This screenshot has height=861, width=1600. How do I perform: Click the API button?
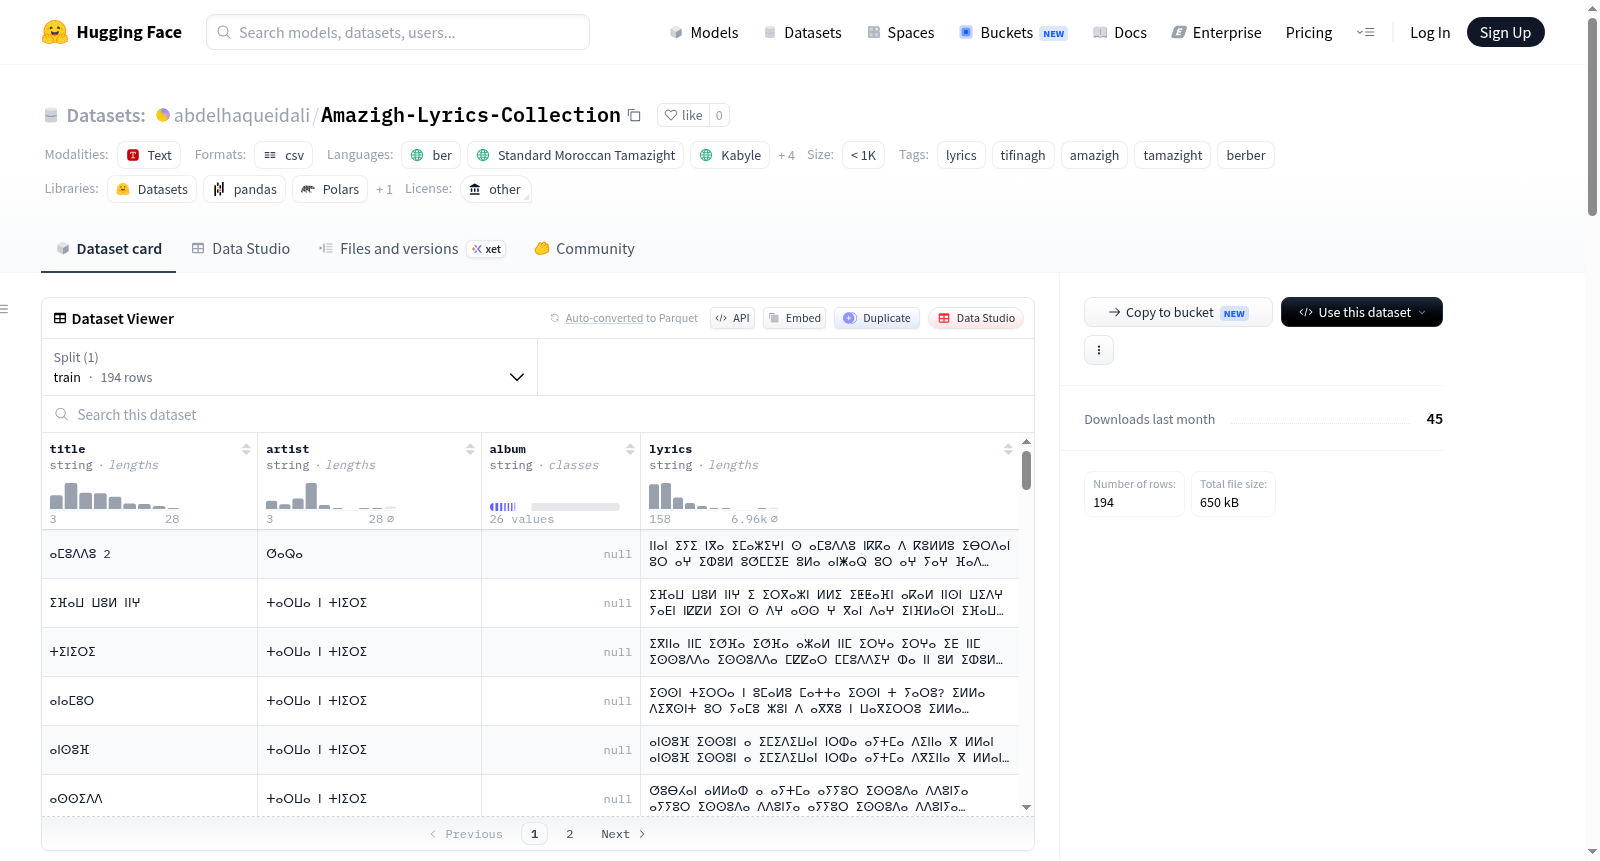732,318
